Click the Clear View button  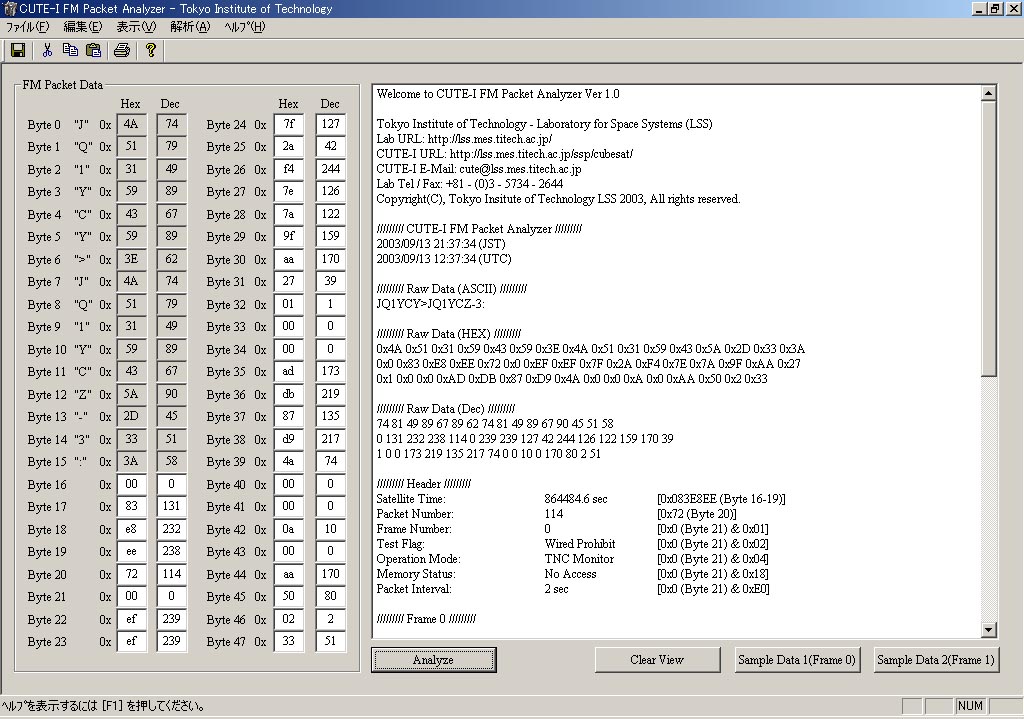click(x=657, y=660)
